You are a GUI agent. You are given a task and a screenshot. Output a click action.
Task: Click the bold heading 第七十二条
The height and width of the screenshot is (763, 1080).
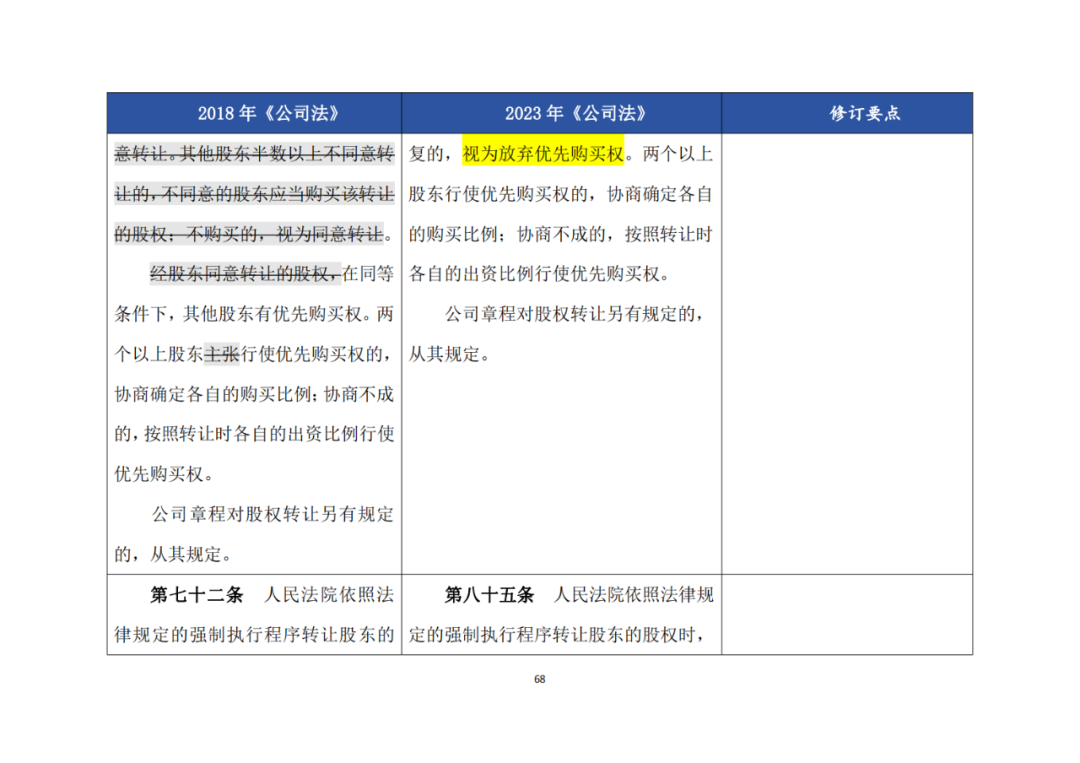(x=196, y=594)
